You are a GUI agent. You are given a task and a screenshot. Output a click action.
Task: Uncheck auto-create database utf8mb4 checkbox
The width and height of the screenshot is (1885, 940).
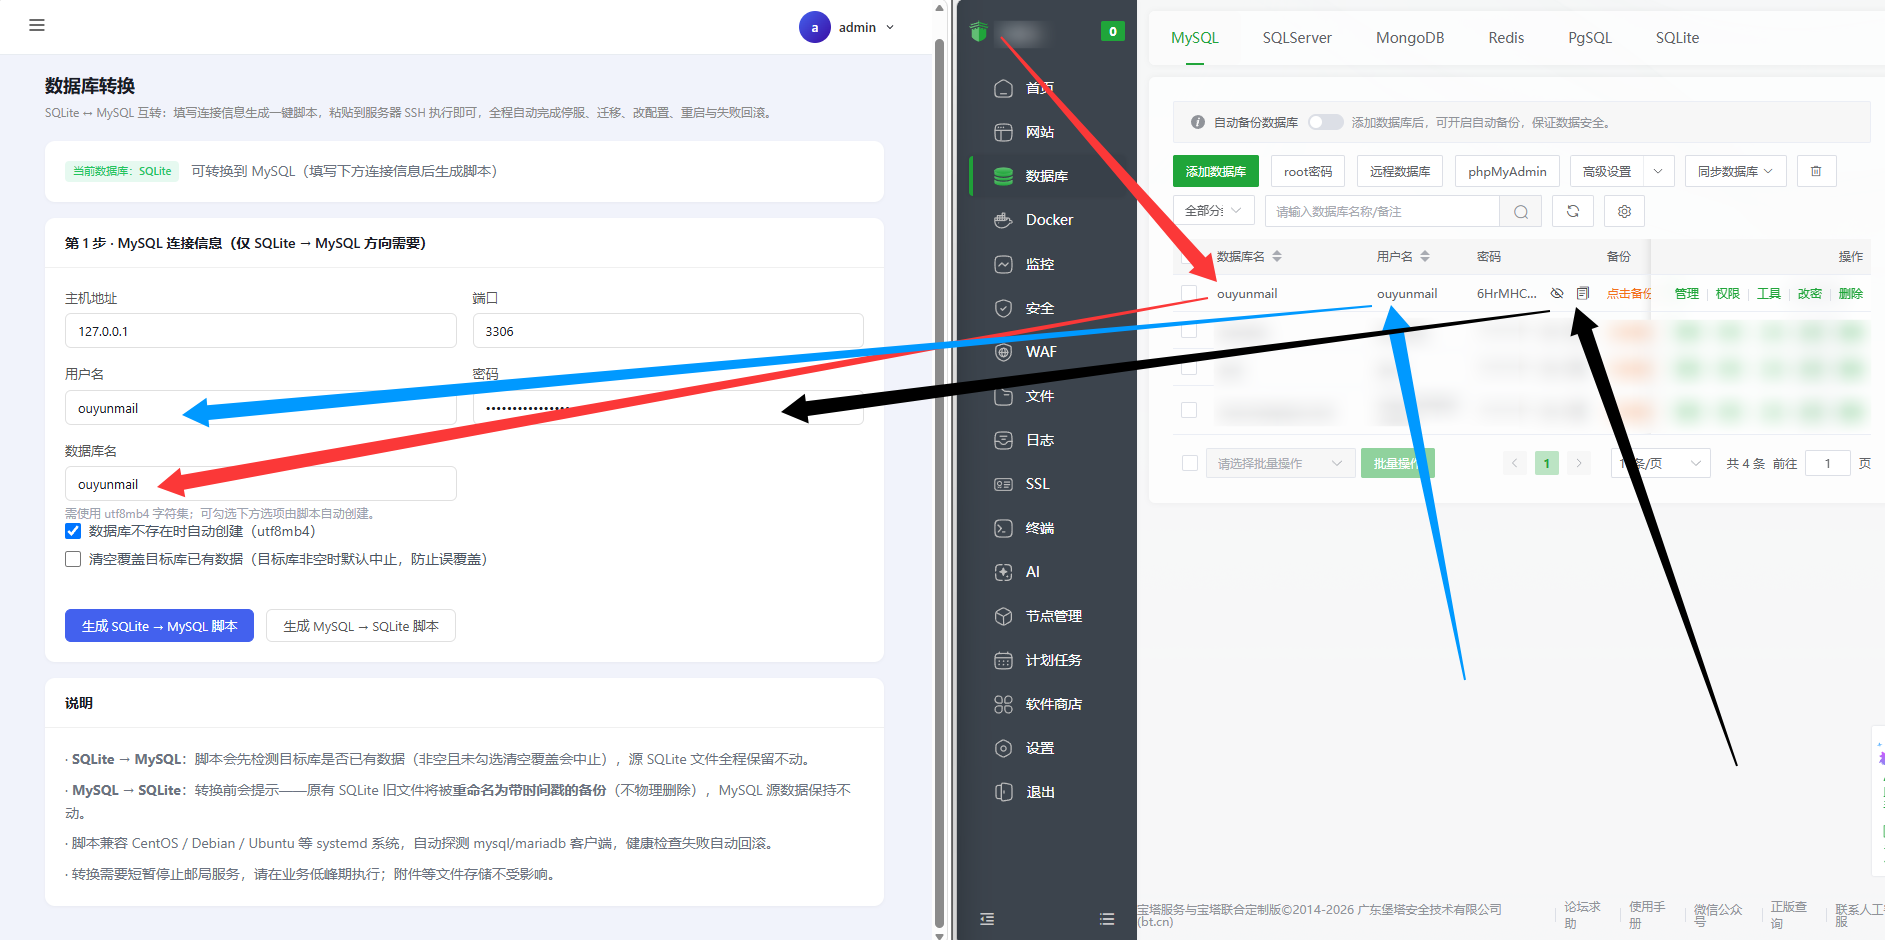[x=73, y=531]
